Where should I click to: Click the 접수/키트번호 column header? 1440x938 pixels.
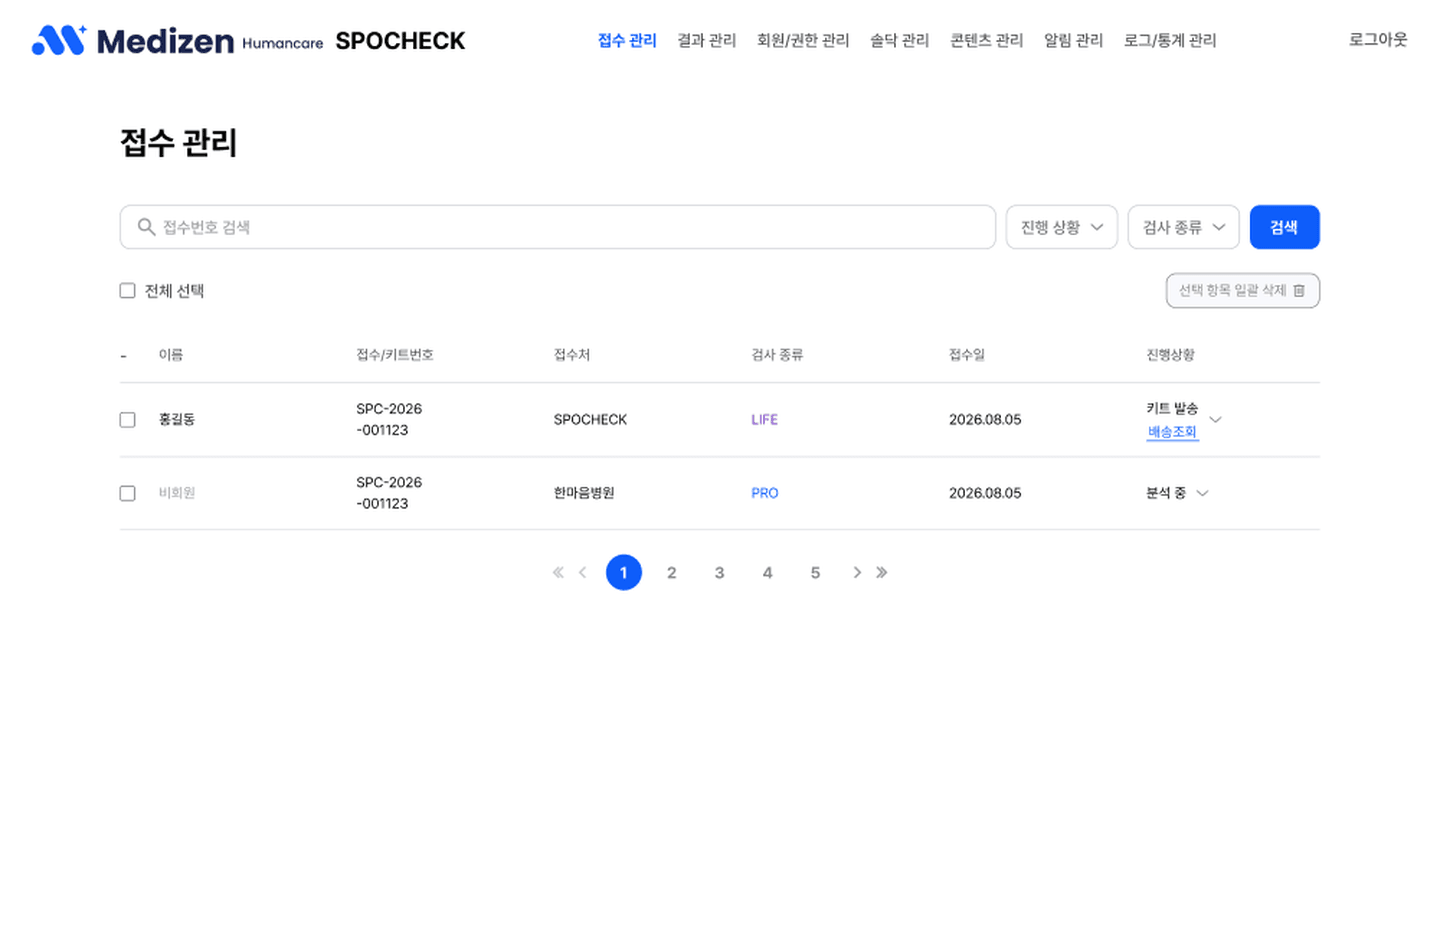[x=395, y=355]
